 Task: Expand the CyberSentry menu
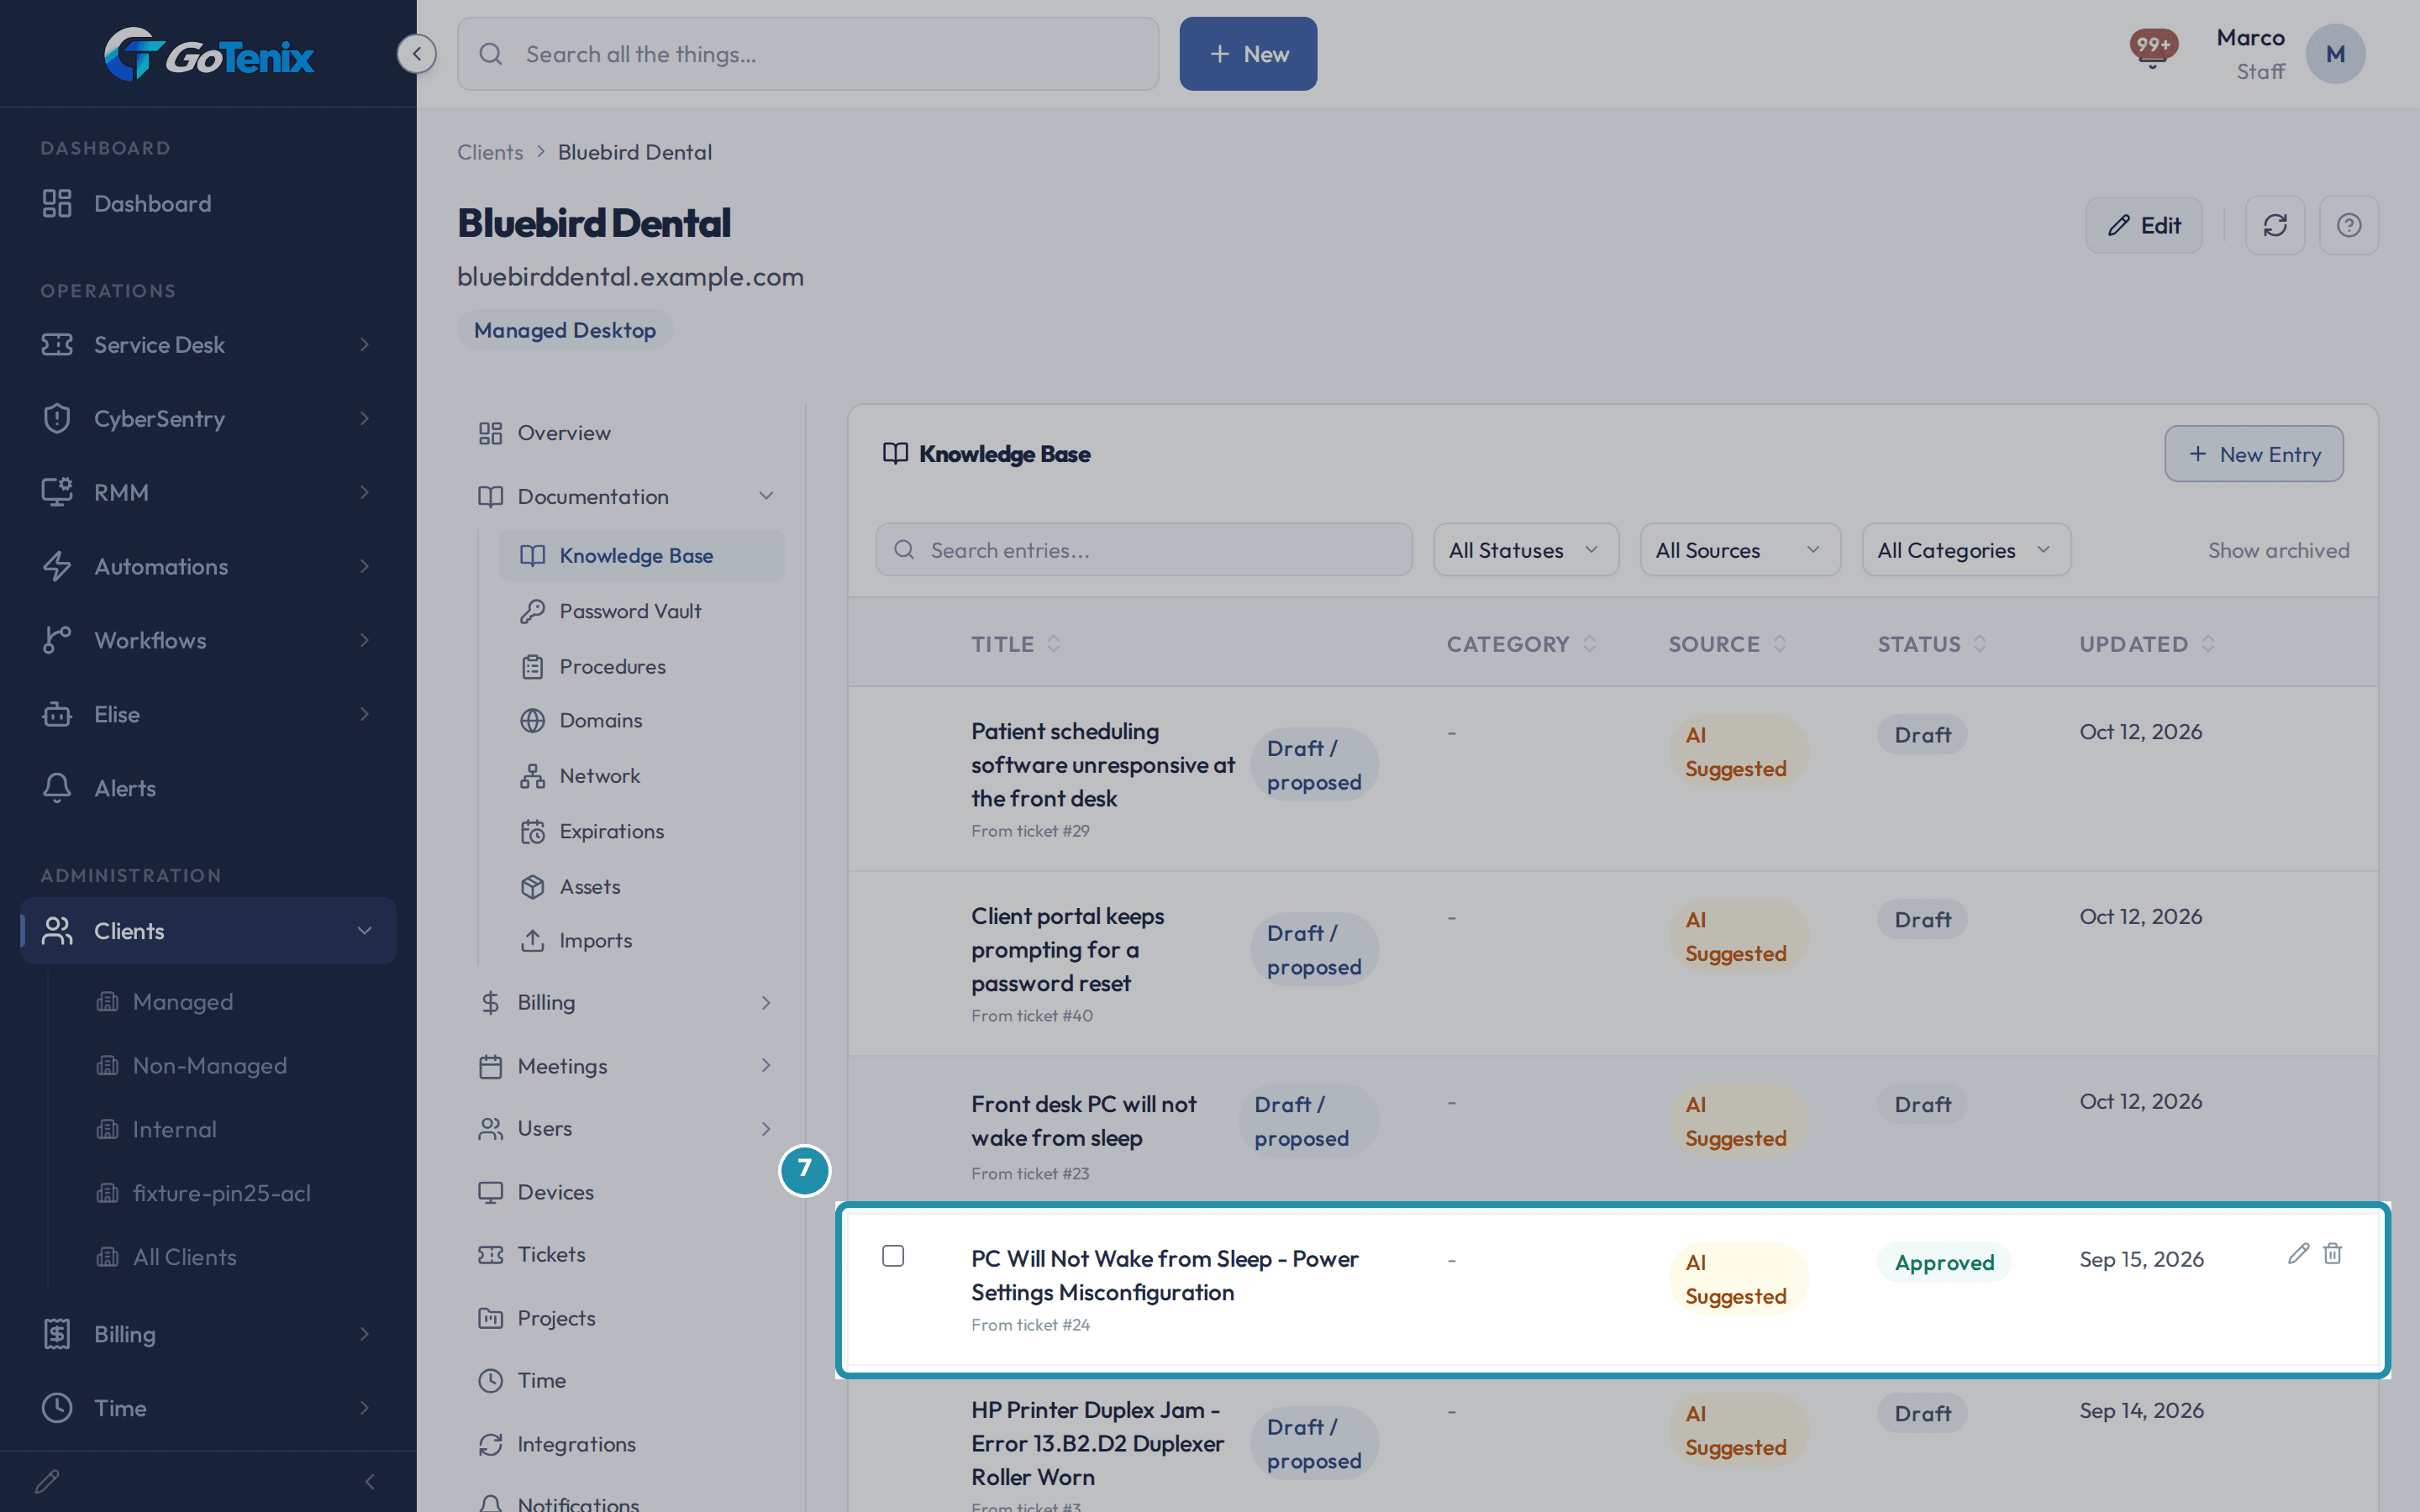point(208,418)
